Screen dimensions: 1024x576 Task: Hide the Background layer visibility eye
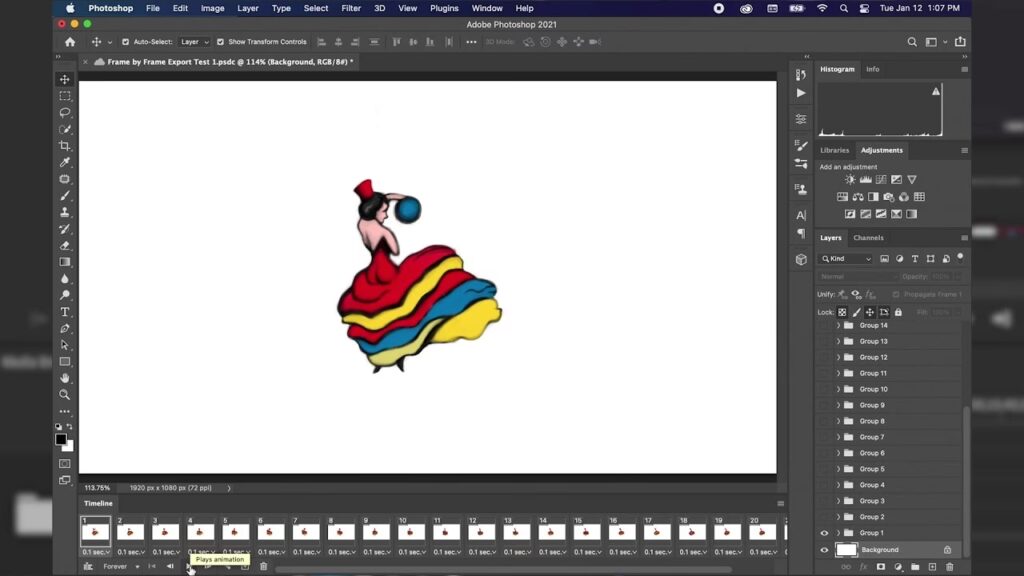click(825, 550)
